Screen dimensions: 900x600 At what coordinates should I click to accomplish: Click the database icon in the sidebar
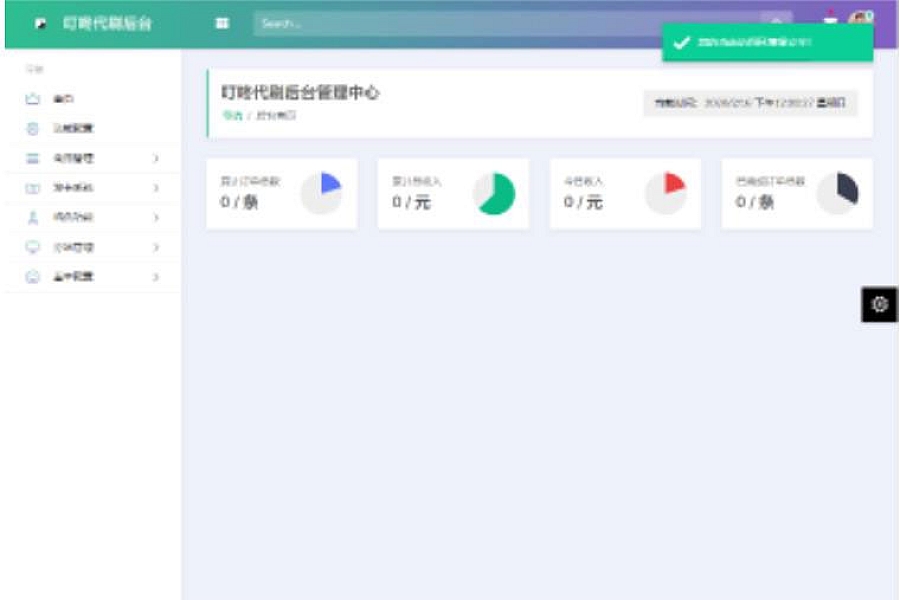33,129
